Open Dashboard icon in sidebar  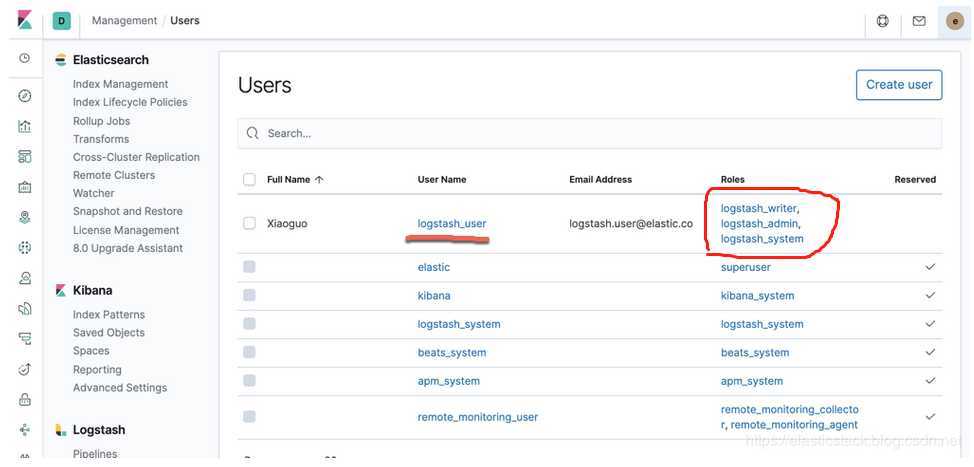click(24, 156)
